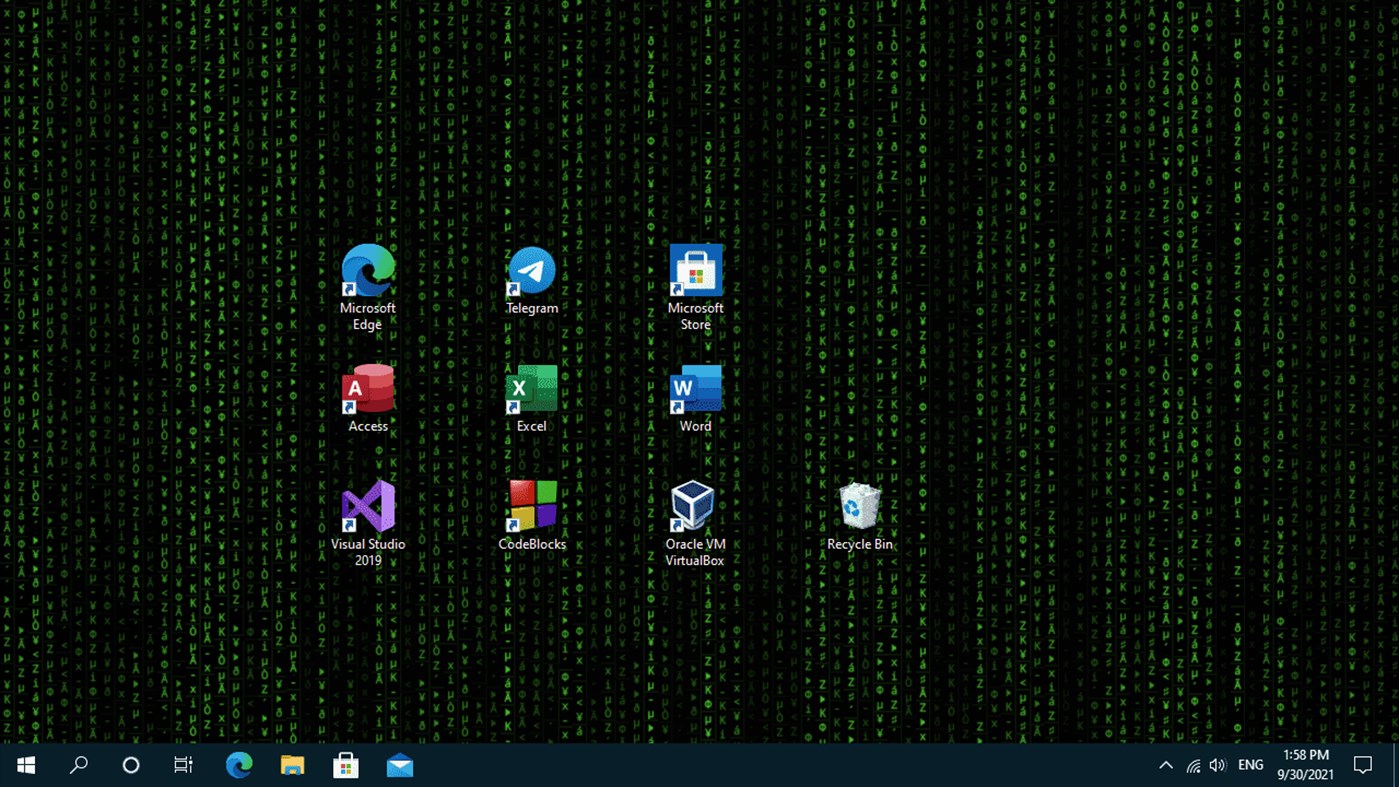Open Telegram from the desktop

[531, 270]
